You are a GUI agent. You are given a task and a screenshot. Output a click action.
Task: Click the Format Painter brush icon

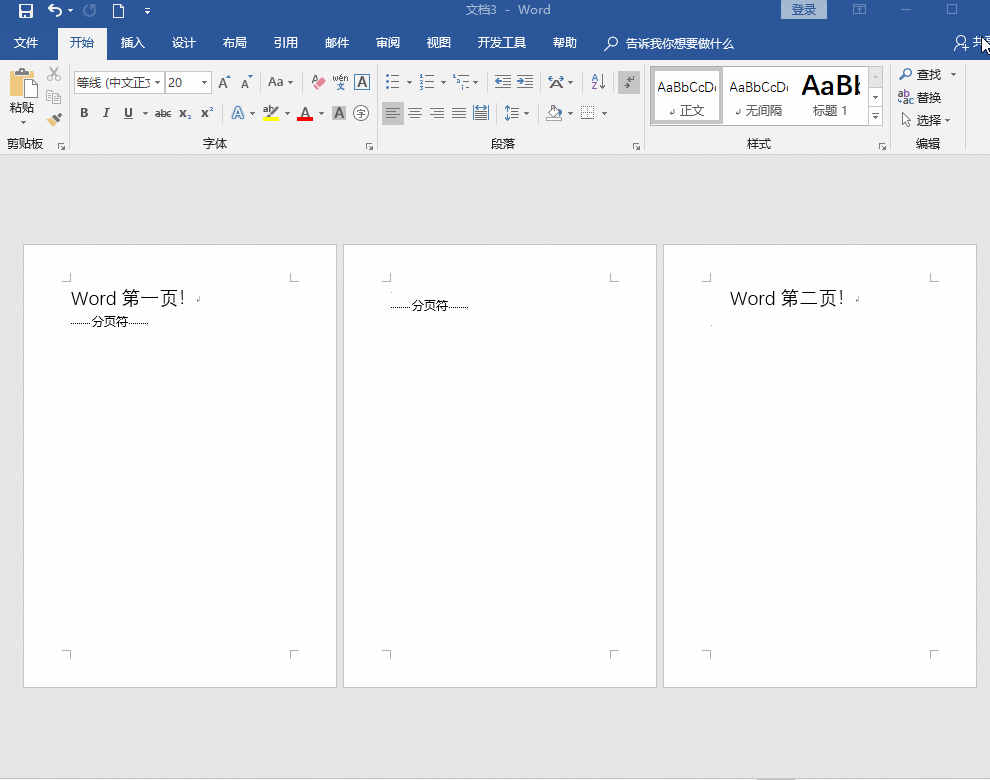54,120
